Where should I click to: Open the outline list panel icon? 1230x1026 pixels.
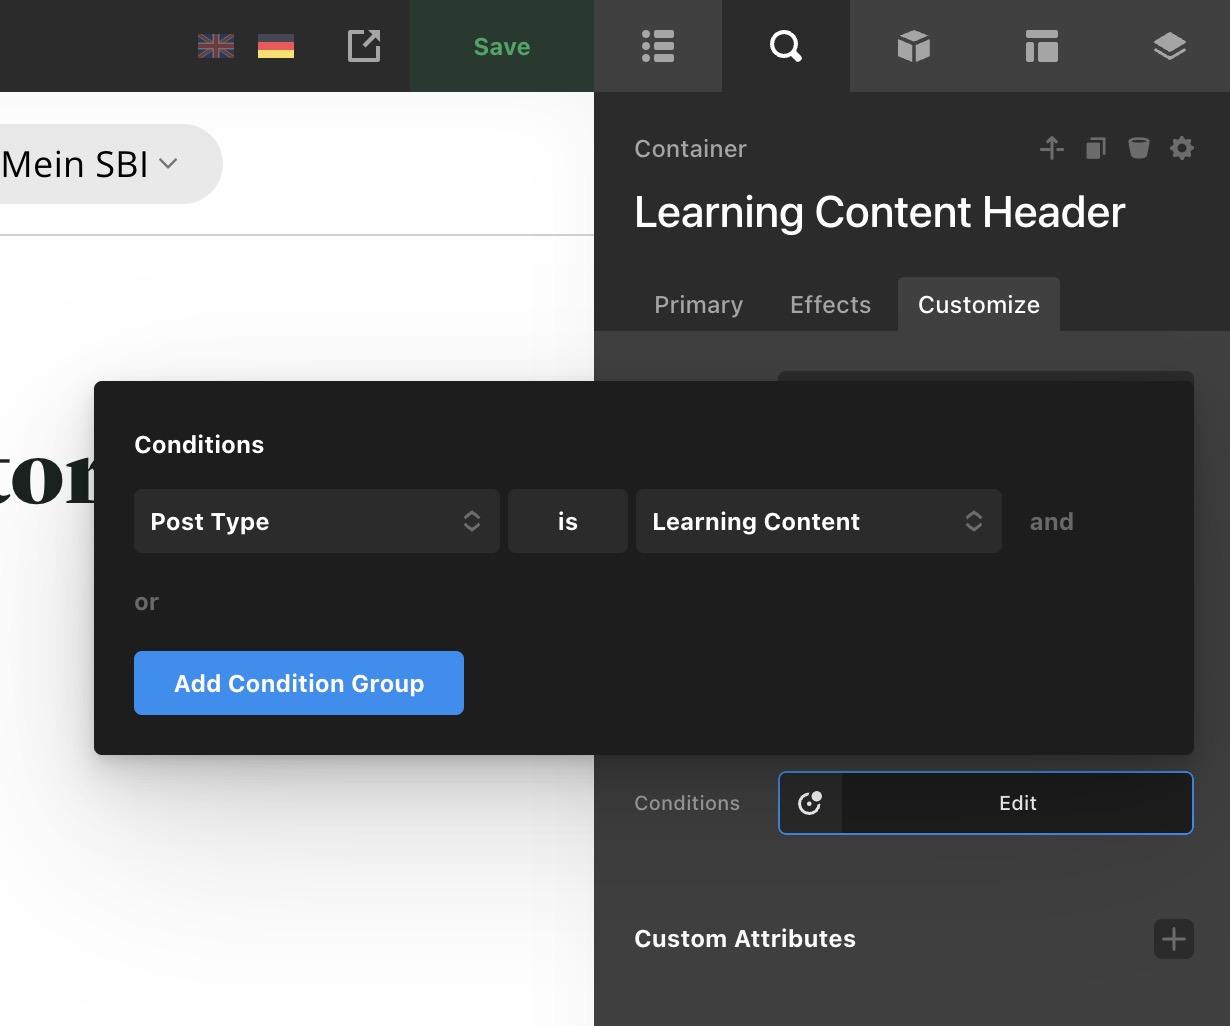(x=657, y=46)
